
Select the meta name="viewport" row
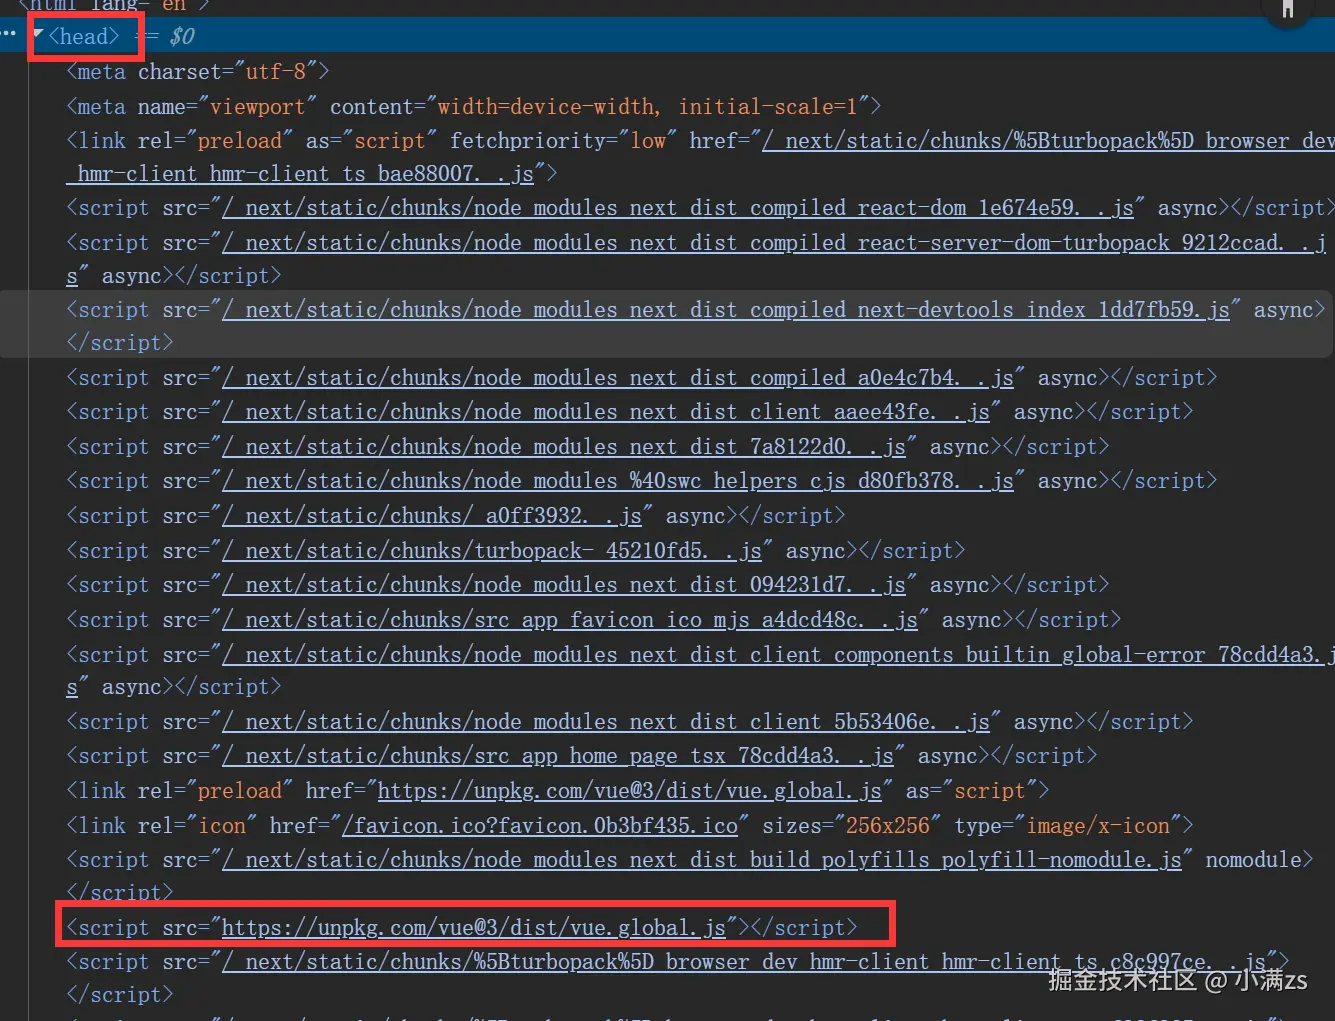474,107
